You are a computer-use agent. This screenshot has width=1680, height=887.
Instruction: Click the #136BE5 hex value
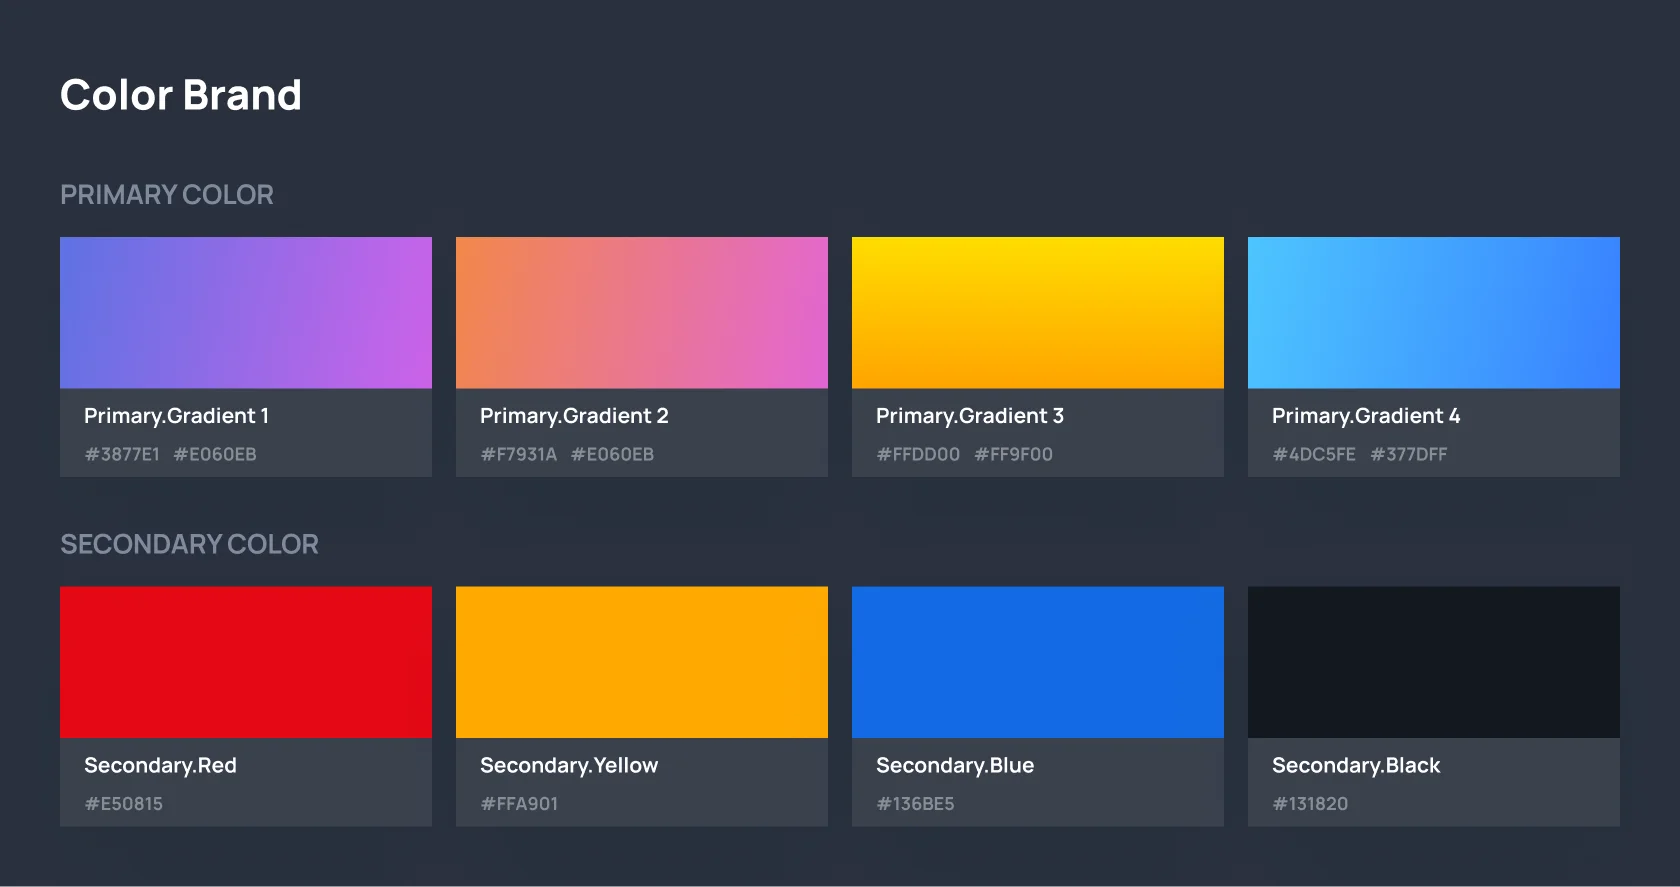915,804
